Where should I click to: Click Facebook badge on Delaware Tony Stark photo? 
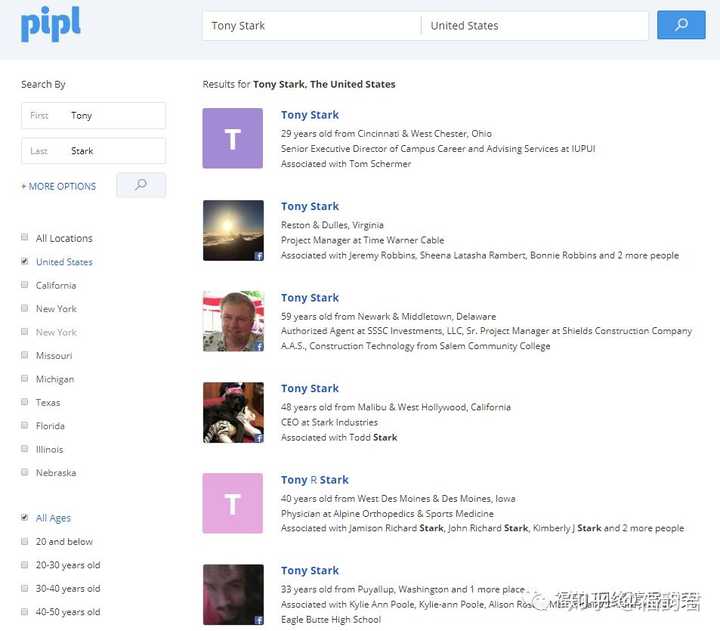(x=259, y=347)
